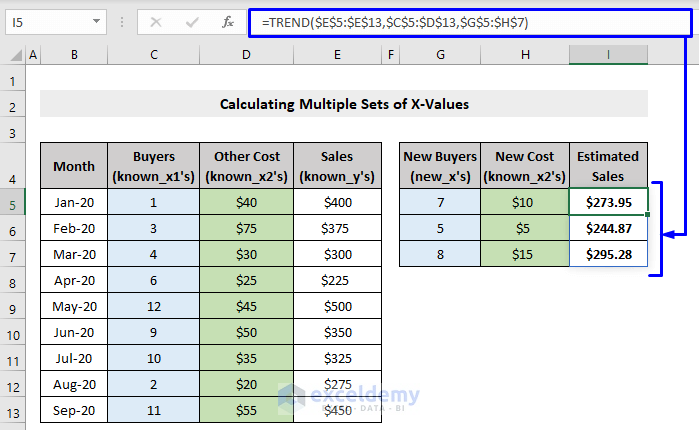The image size is (699, 430).
Task: Open the Name Box dropdown arrow
Action: [x=96, y=22]
